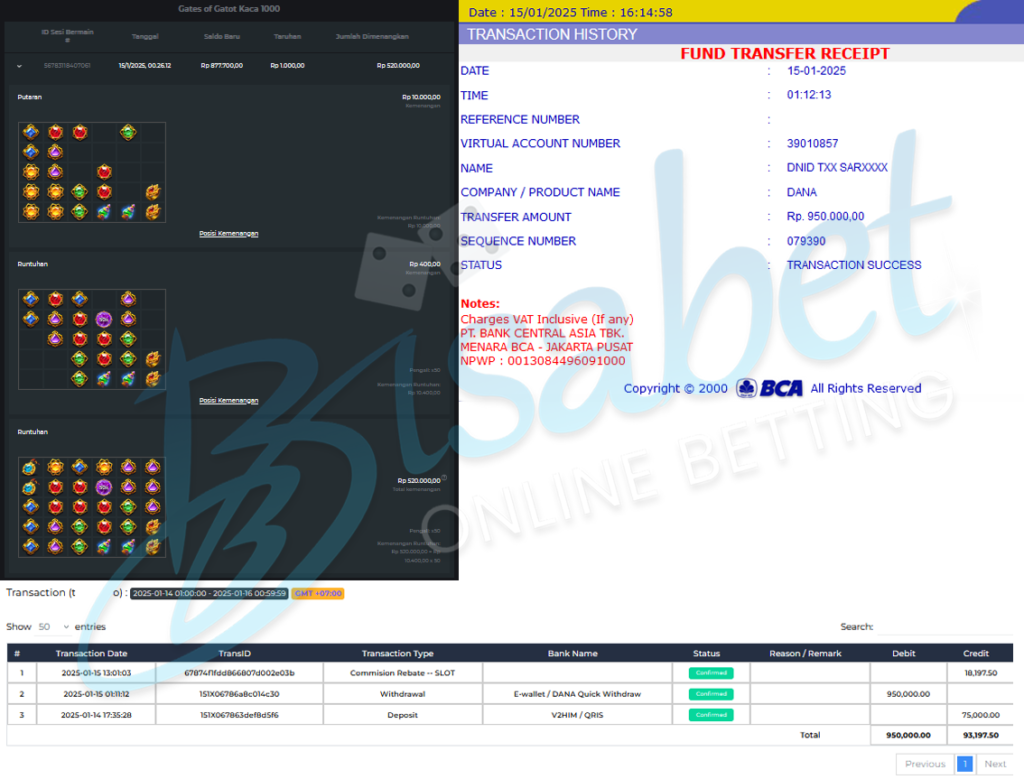Click the first Posisi Kemenangan link

[229, 234]
